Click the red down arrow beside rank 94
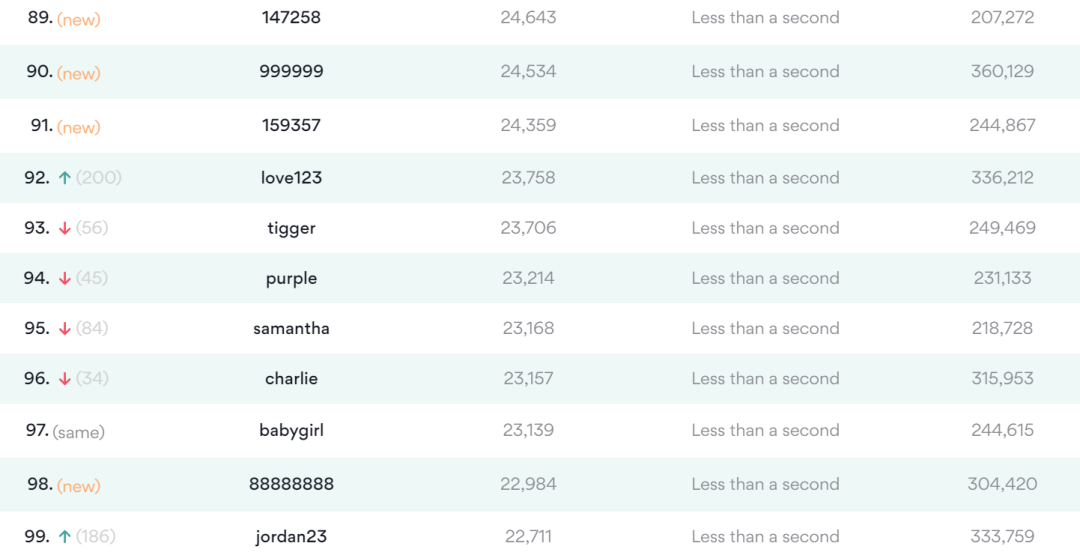 pyautogui.click(x=65, y=278)
